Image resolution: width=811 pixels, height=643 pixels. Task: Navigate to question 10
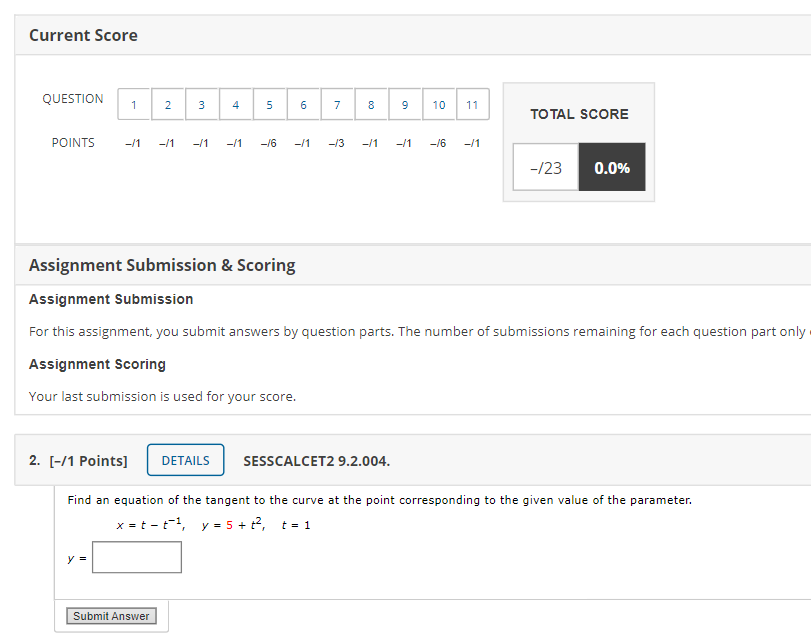[438, 104]
